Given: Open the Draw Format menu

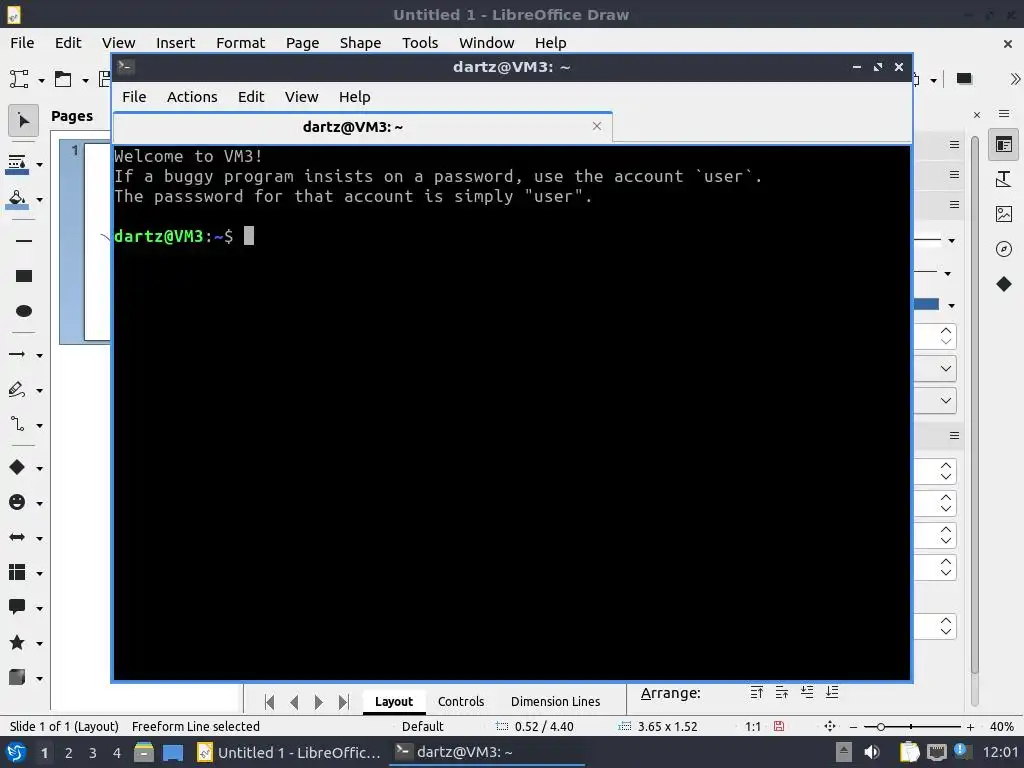Looking at the screenshot, I should click(240, 43).
